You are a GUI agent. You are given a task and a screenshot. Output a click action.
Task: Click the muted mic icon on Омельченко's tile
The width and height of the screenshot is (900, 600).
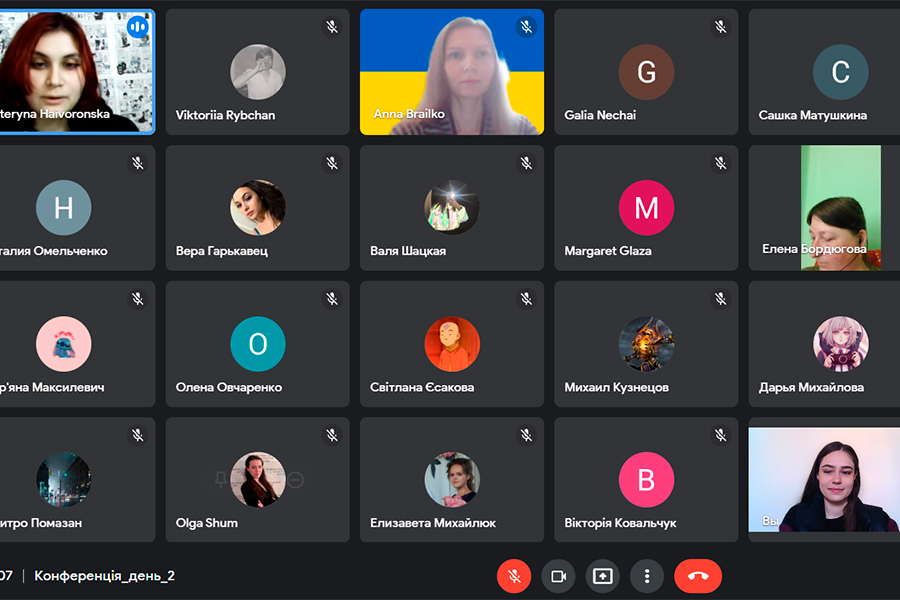tap(138, 163)
